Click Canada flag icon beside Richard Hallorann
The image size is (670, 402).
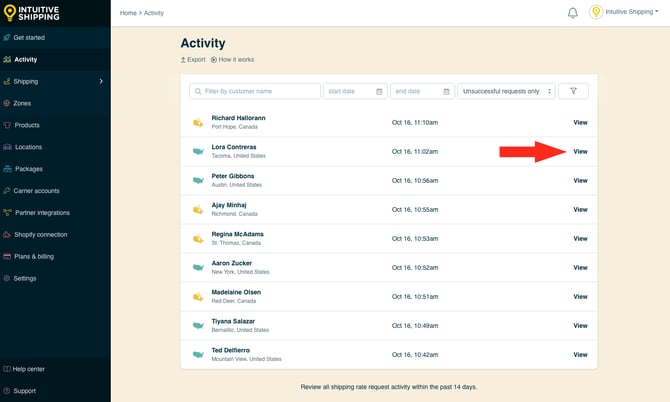coord(198,123)
